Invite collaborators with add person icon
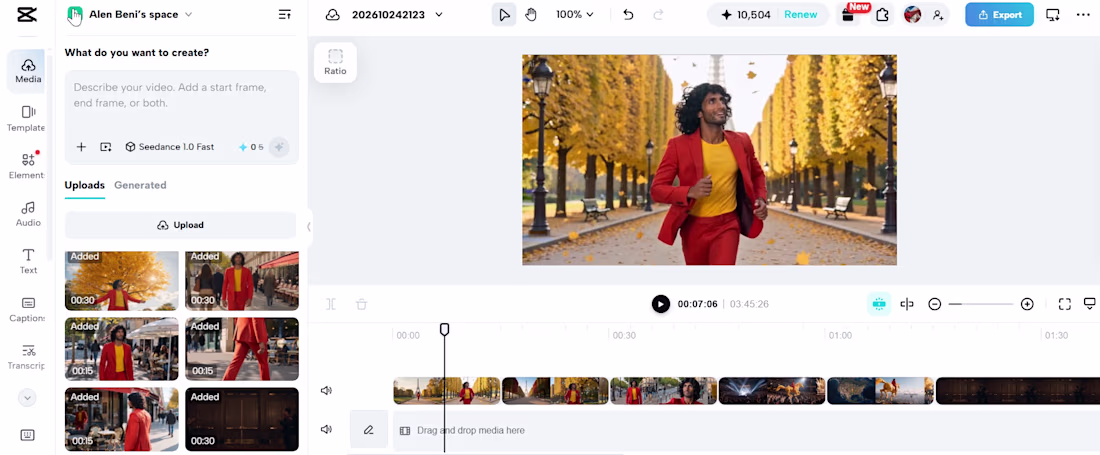This screenshot has height=455, width=1100. tap(938, 15)
